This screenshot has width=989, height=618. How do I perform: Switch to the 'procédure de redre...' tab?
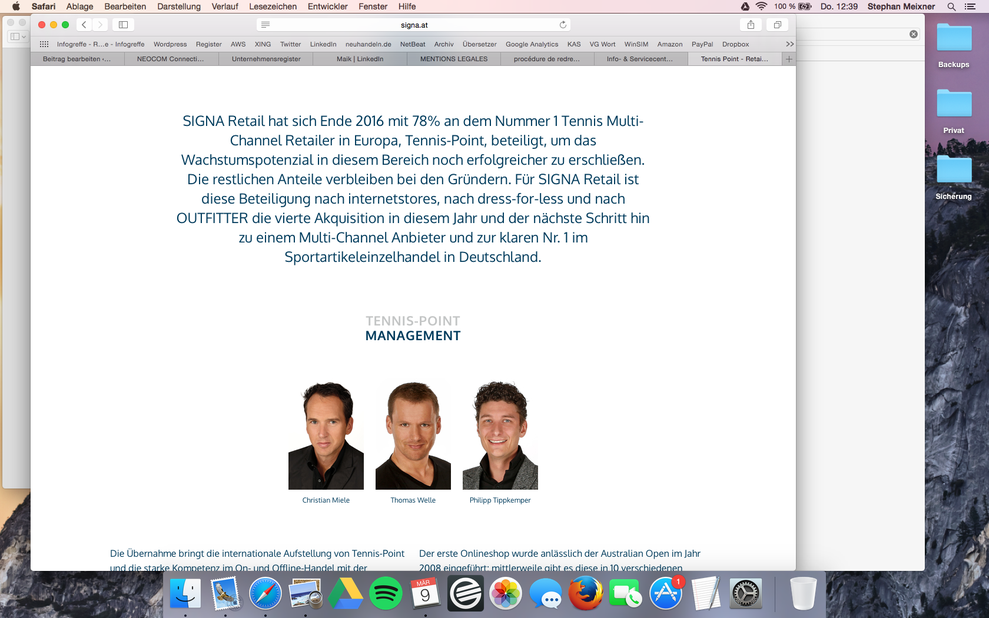pyautogui.click(x=547, y=59)
